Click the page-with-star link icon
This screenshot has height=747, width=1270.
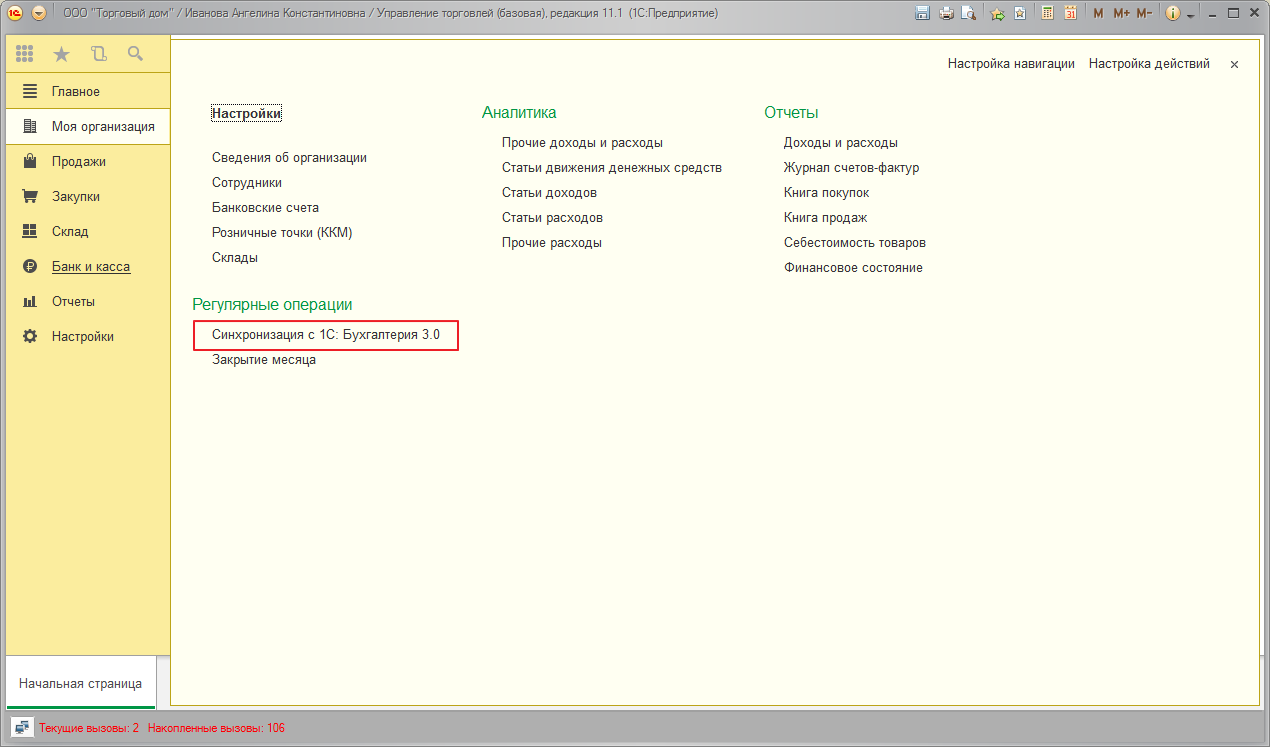(x=1019, y=13)
